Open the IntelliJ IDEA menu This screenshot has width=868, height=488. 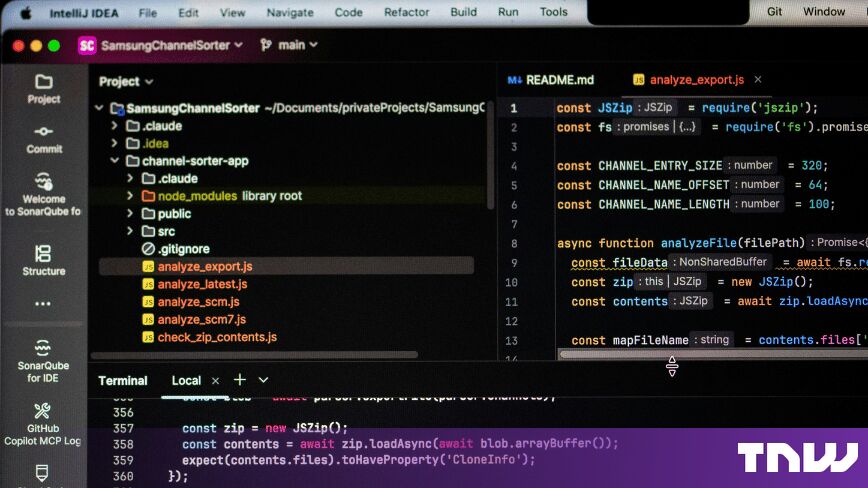point(84,13)
